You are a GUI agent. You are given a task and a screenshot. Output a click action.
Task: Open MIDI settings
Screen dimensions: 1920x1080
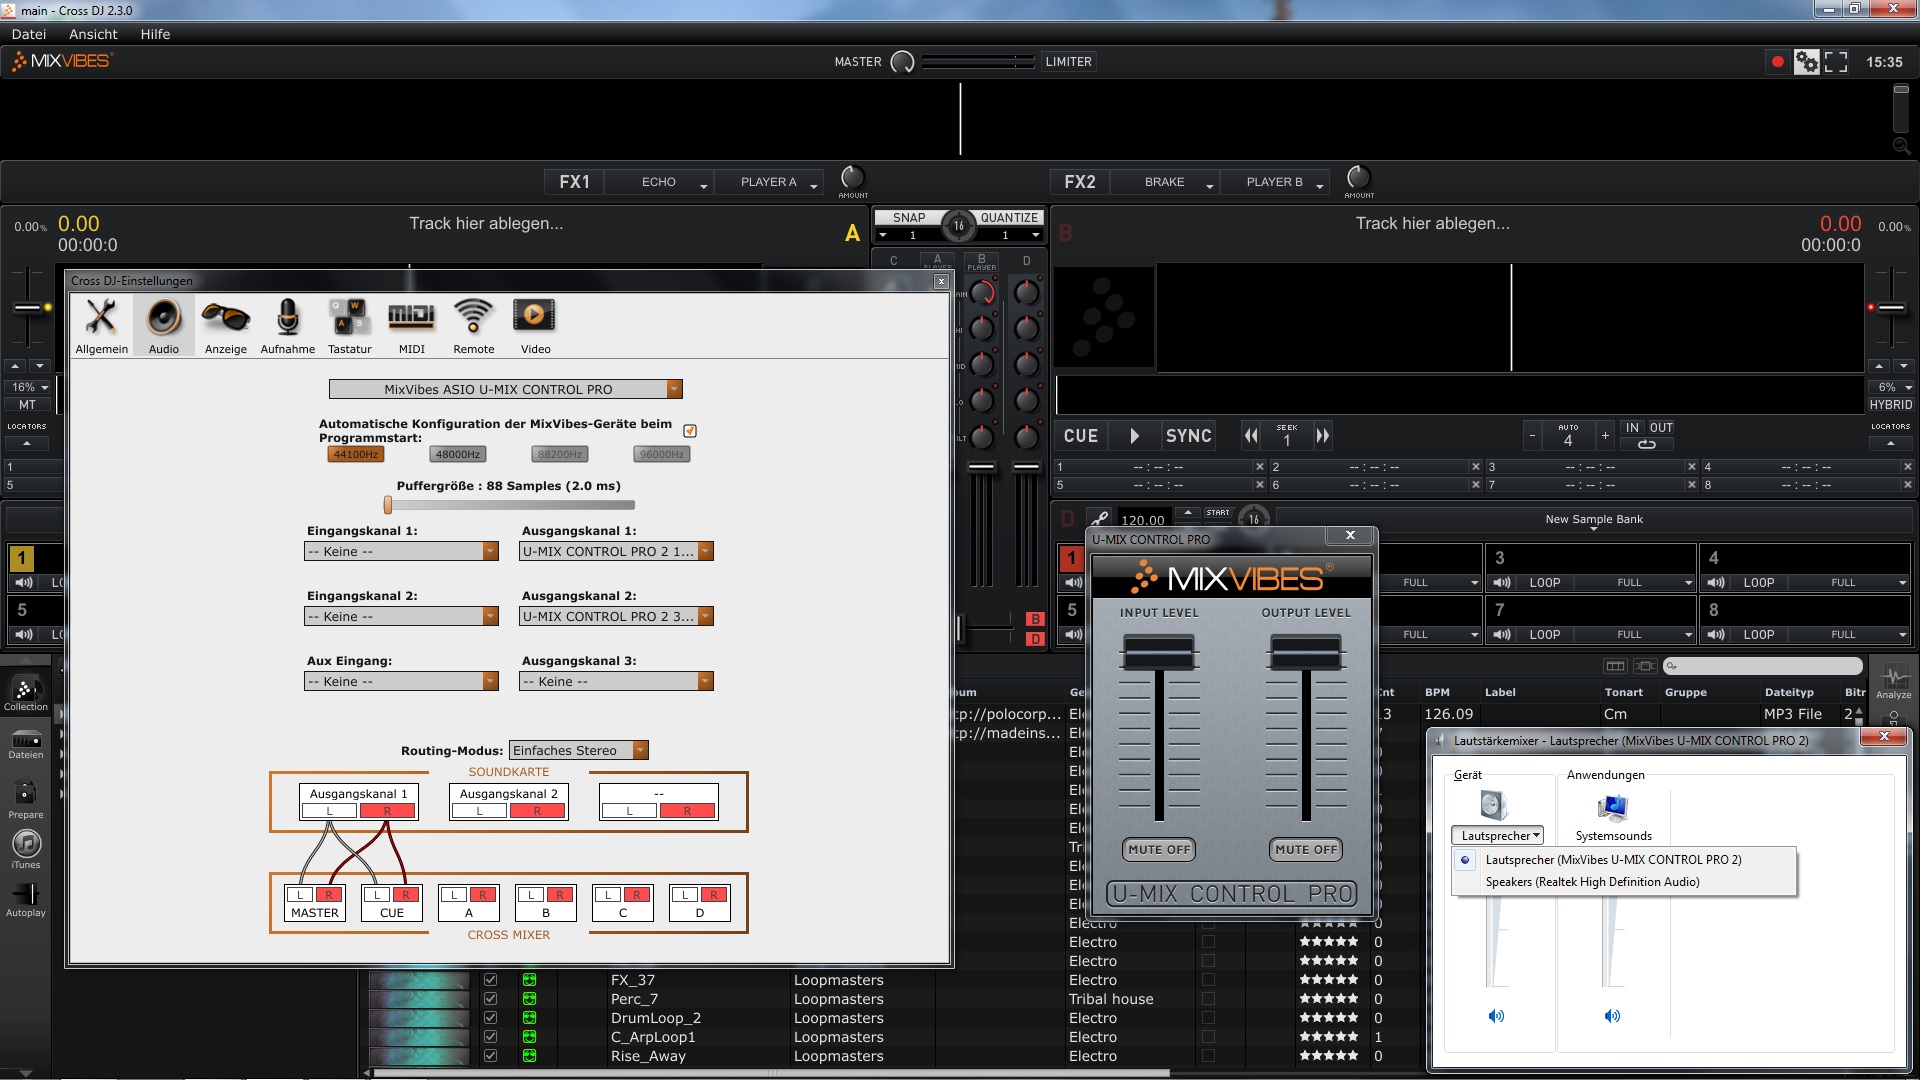(x=411, y=325)
